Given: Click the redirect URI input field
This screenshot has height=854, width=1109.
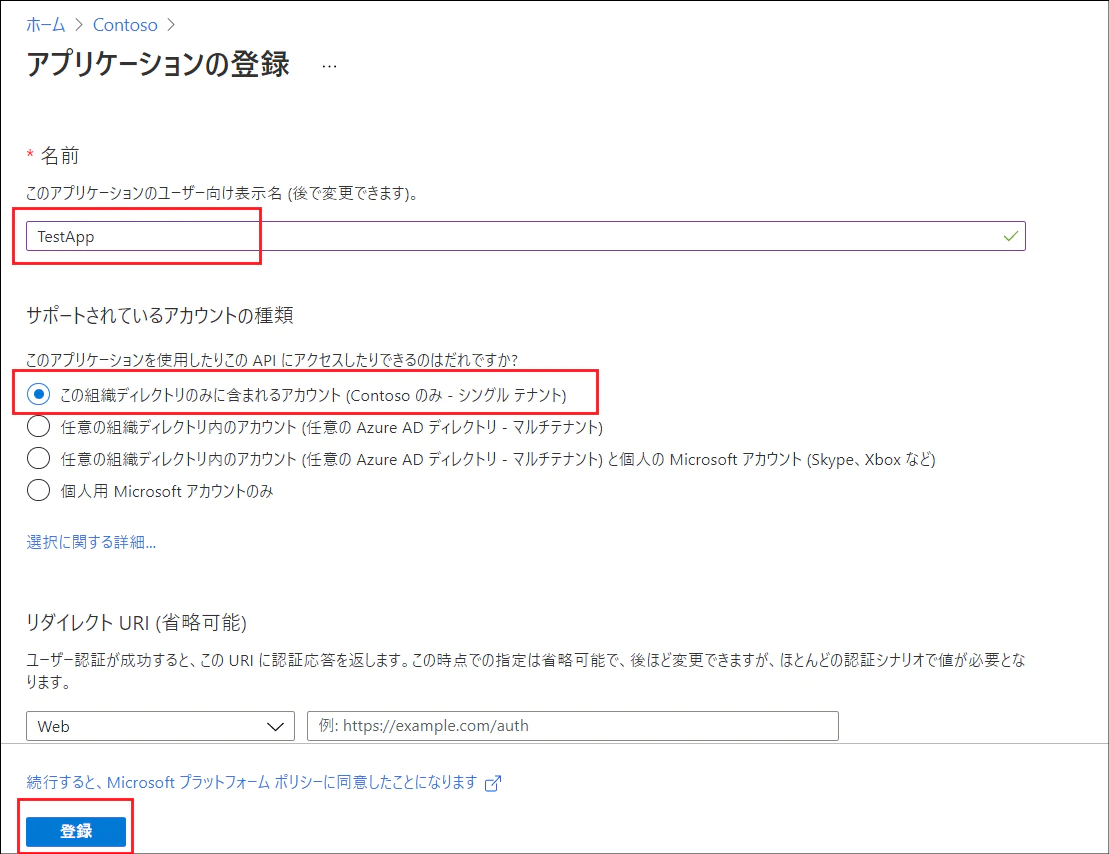Looking at the screenshot, I should pyautogui.click(x=573, y=726).
